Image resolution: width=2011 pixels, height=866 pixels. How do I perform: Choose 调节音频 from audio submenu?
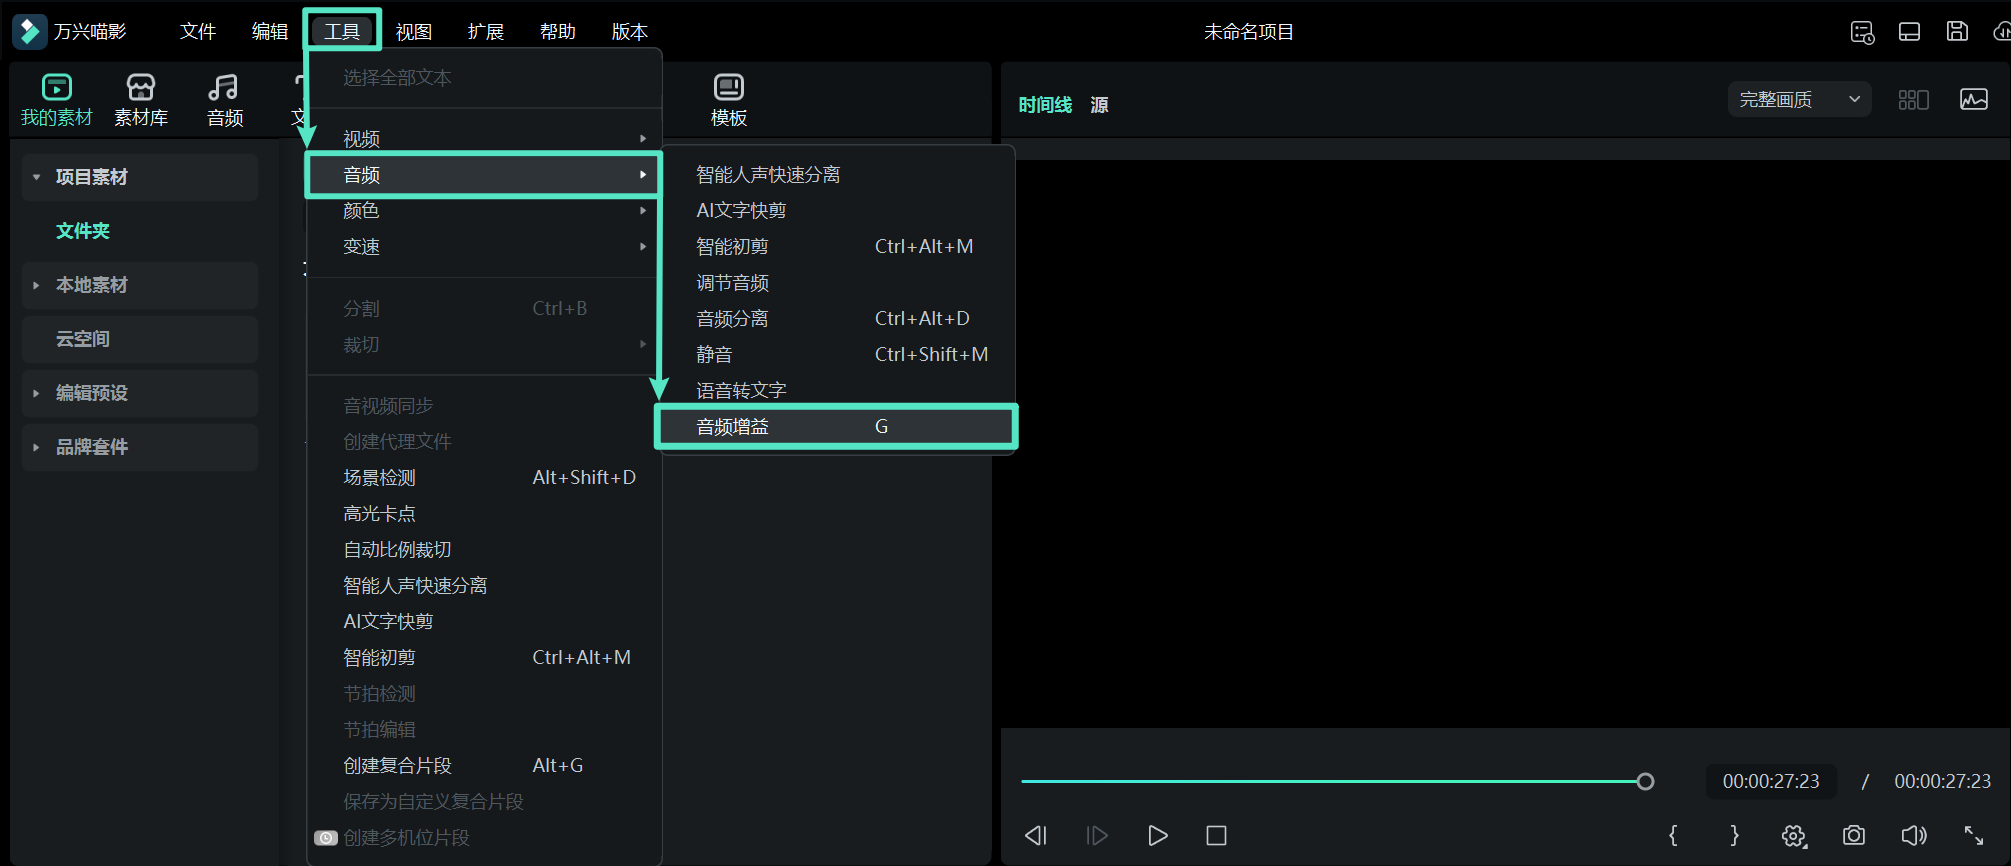coord(836,283)
